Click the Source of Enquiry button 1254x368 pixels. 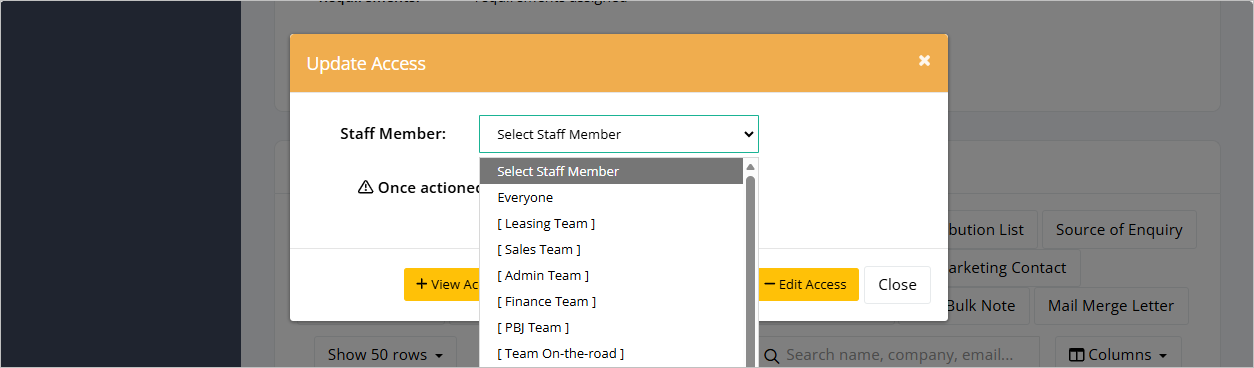tap(1119, 229)
